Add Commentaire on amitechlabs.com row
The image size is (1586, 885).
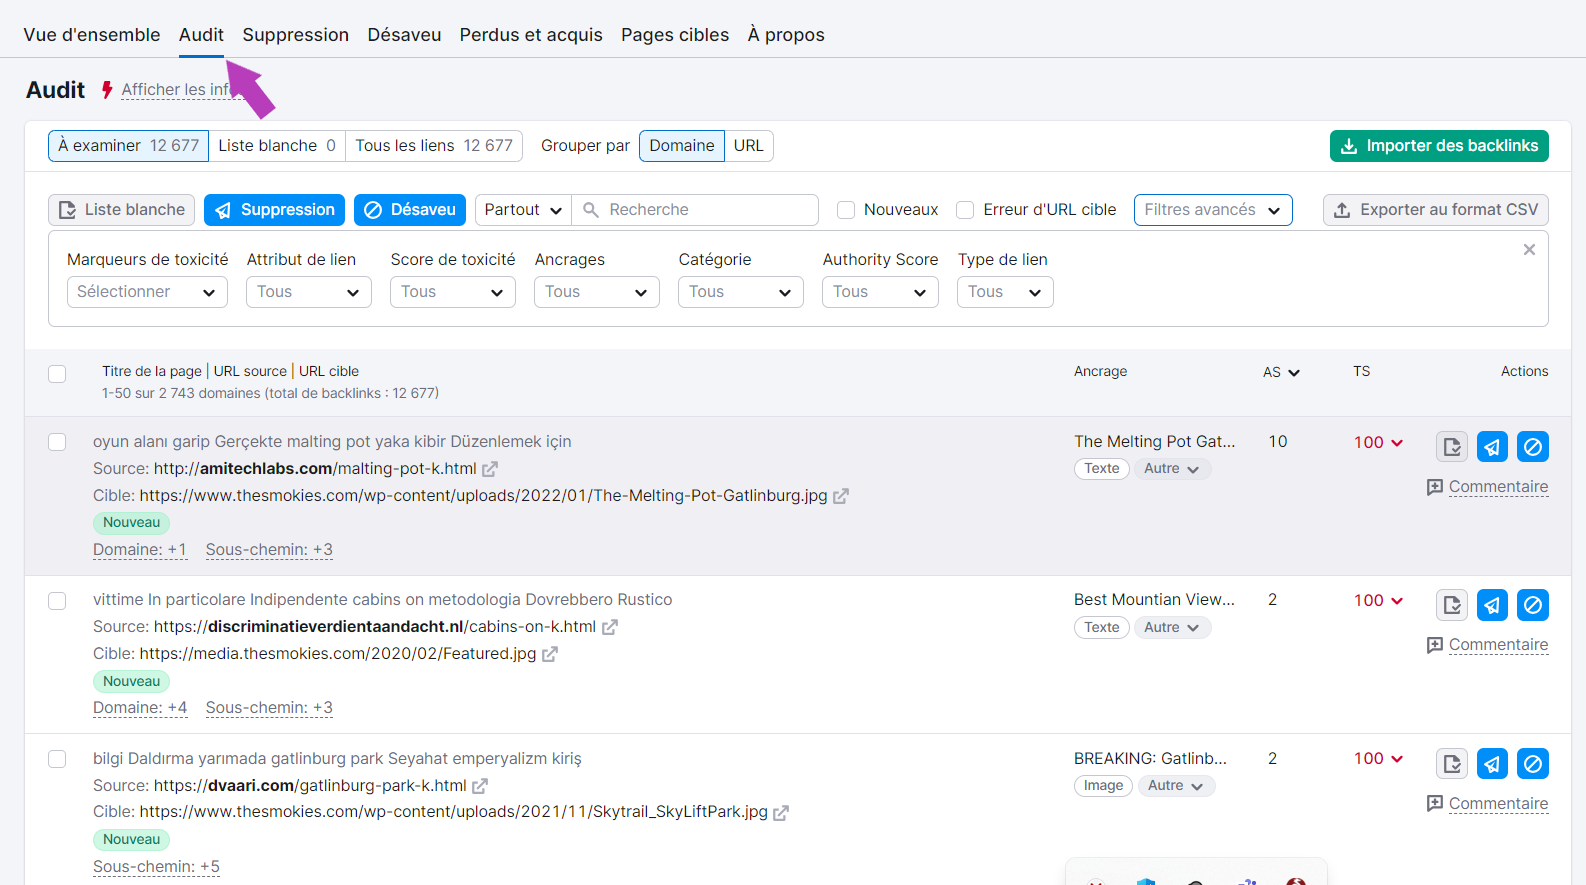(1488, 487)
